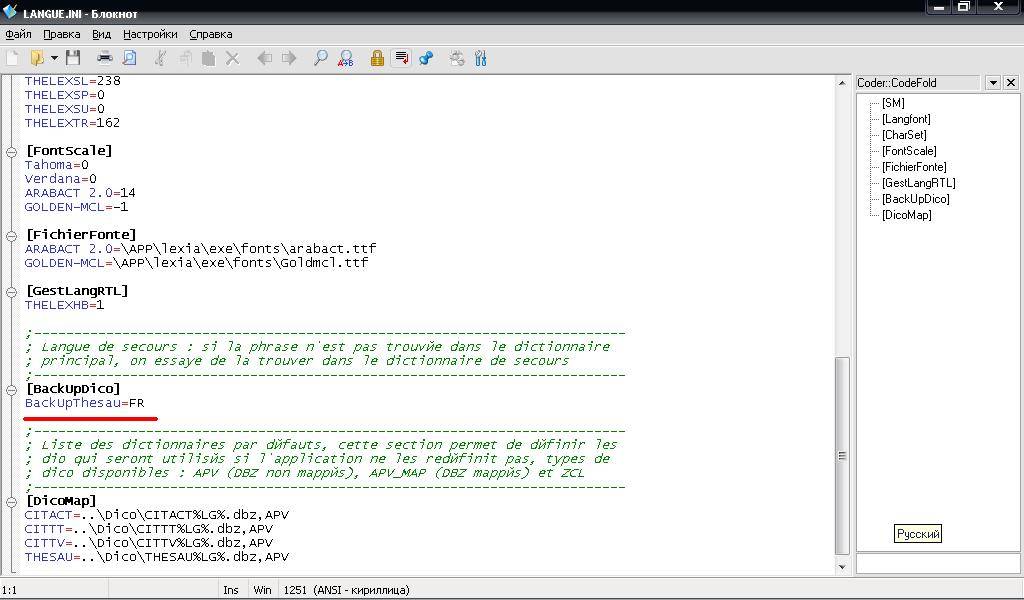This screenshot has width=1024, height=600.
Task: Open the Настройки menu
Action: 150,34
